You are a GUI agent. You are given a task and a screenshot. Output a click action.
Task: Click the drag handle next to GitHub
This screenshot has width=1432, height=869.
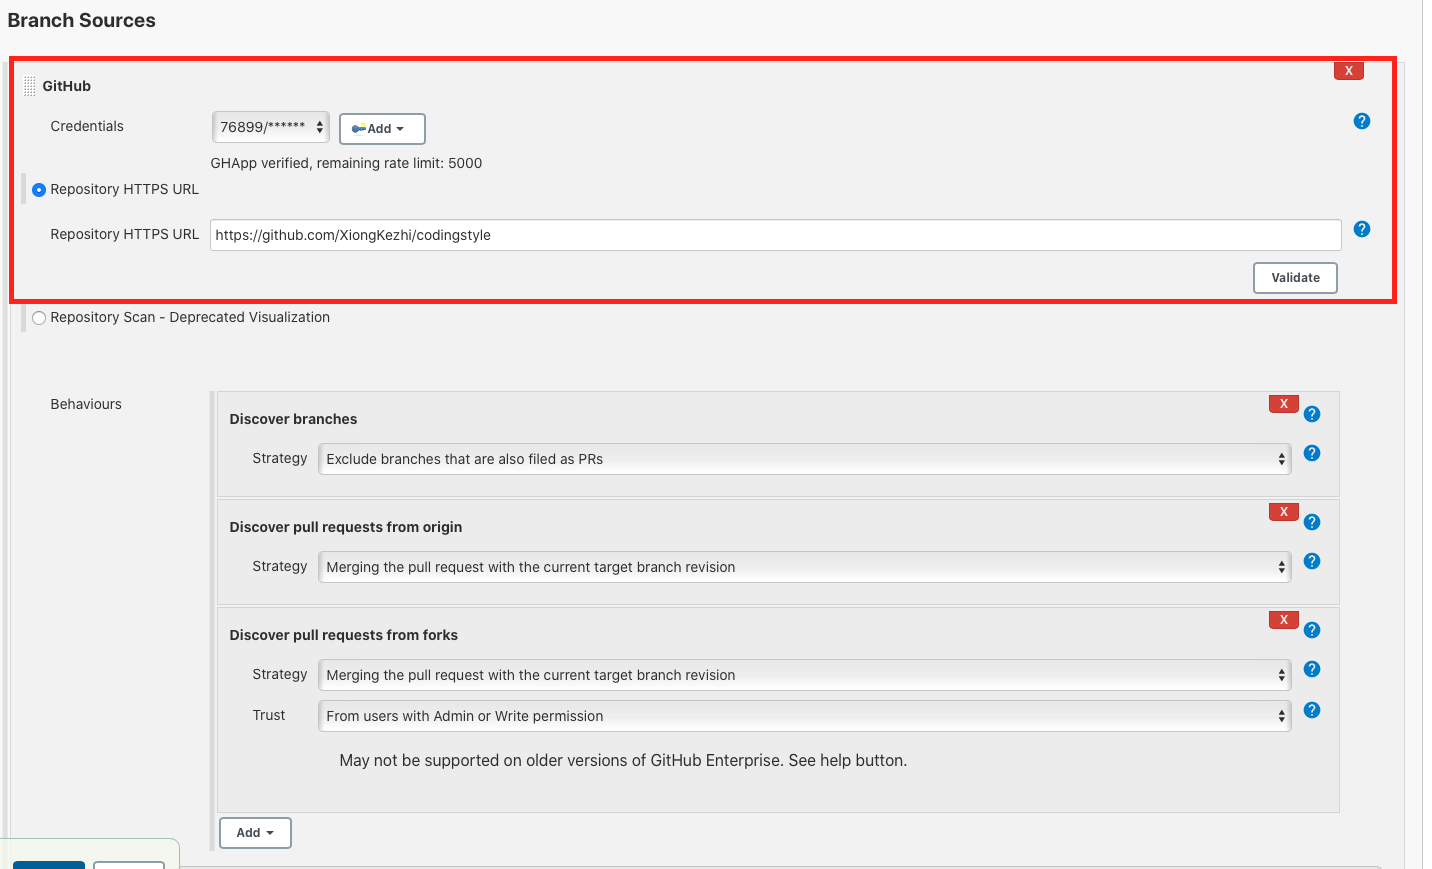click(31, 85)
